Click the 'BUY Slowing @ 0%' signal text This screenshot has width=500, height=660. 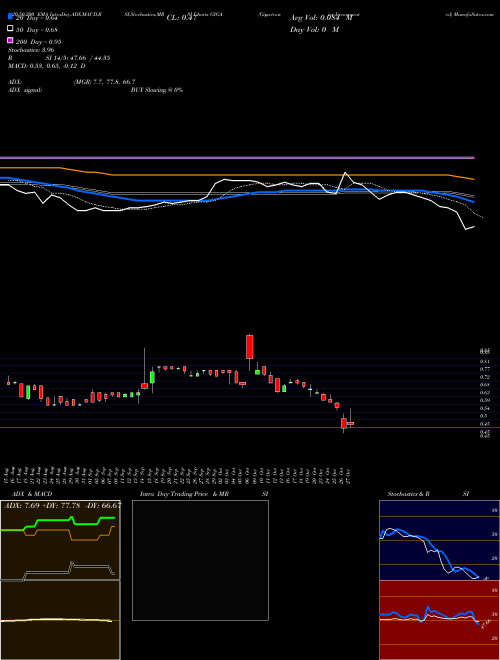[157, 90]
